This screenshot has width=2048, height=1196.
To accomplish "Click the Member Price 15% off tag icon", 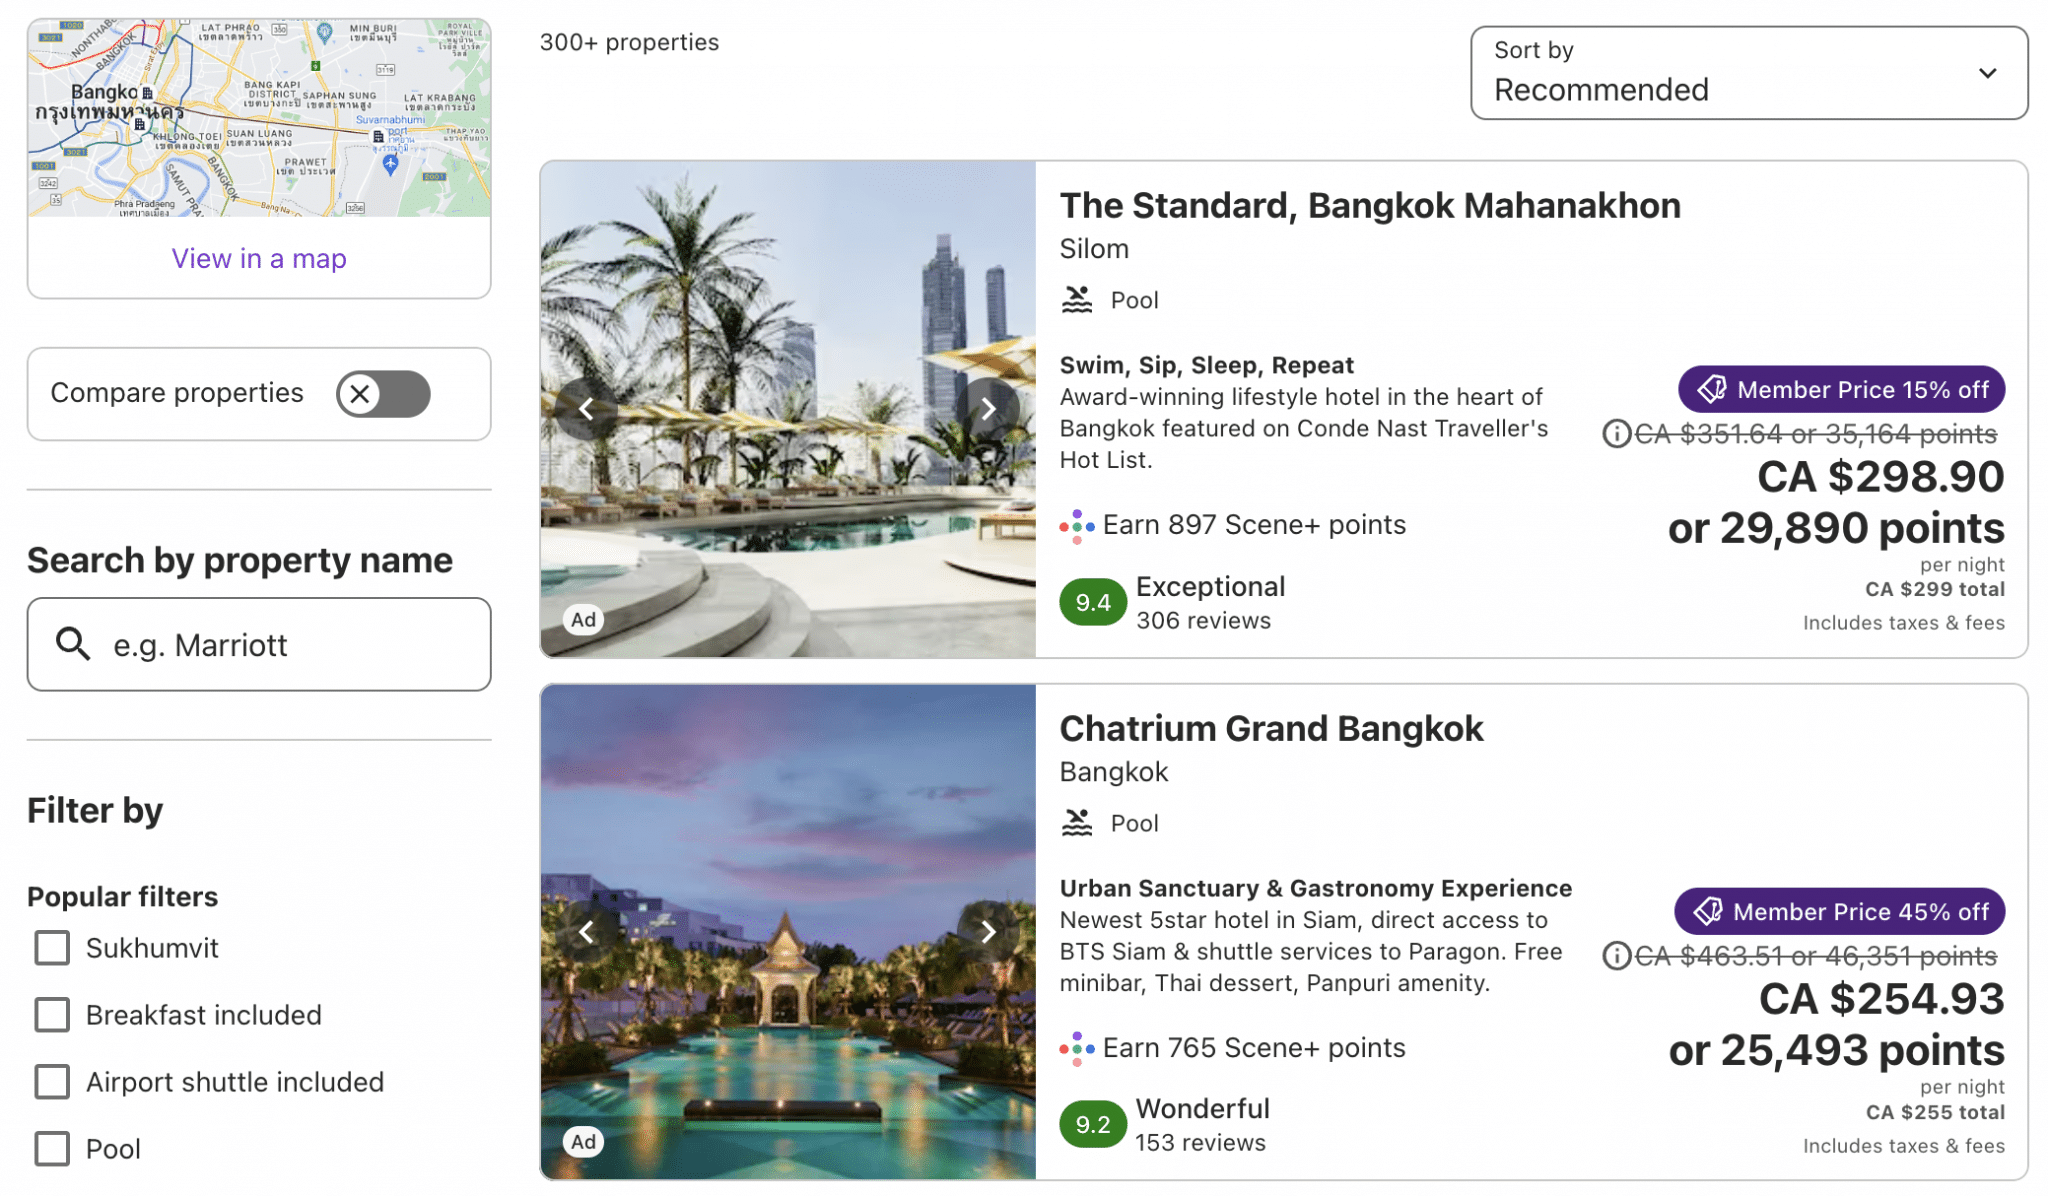I will tap(1713, 389).
